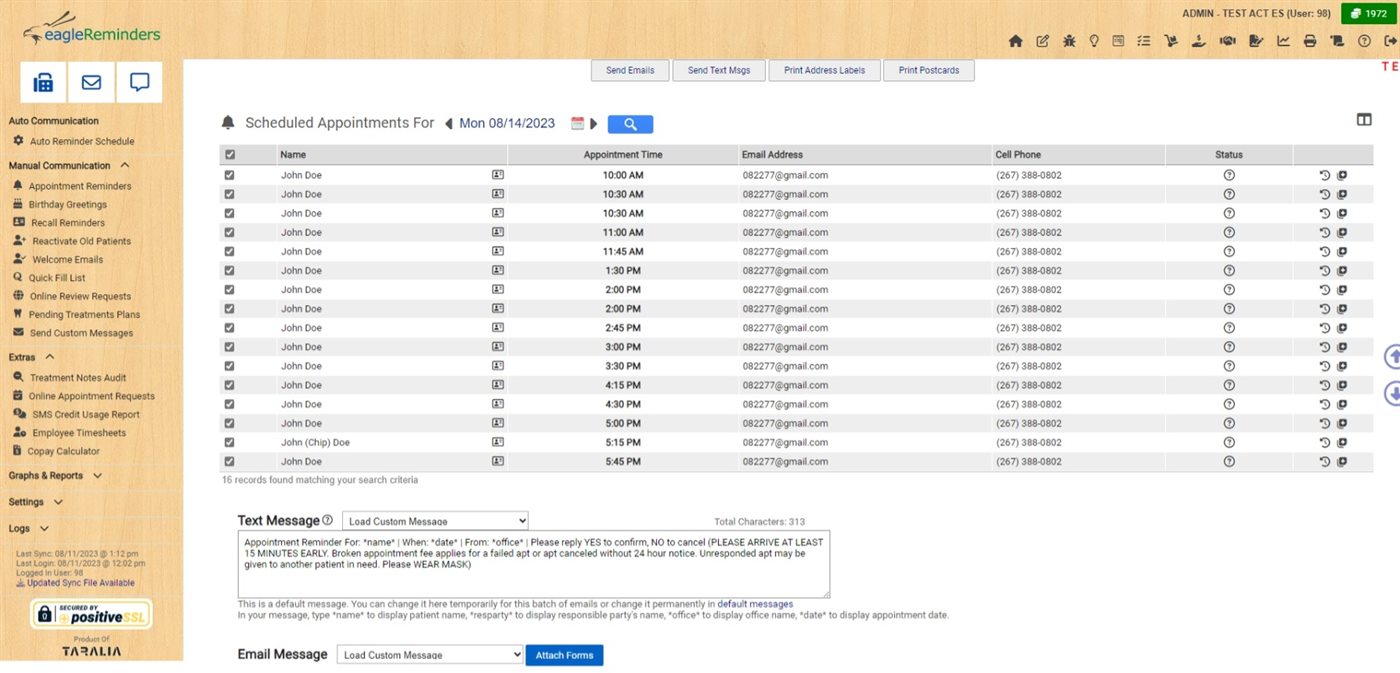The image size is (1400, 673).
Task: Uncheck the 11:00 AM appointment checkbox
Action: (230, 232)
